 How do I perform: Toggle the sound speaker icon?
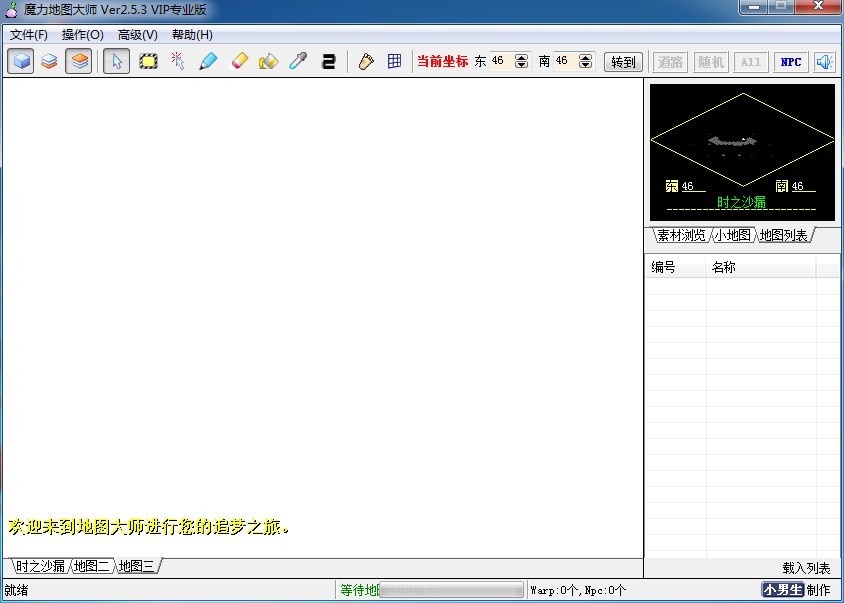[824, 61]
